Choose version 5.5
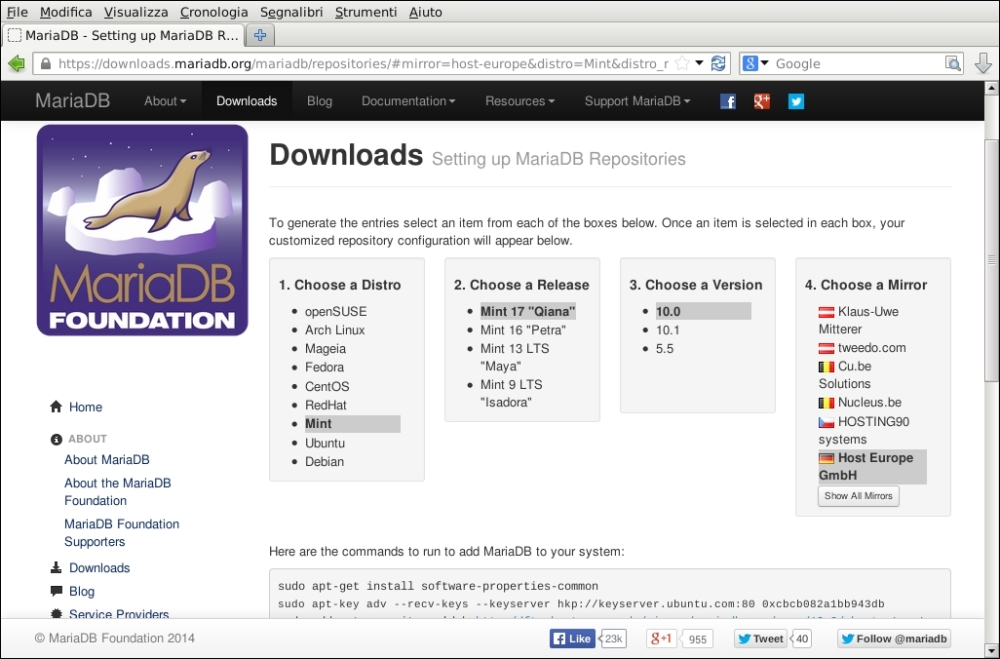The image size is (1000, 659). 665,348
